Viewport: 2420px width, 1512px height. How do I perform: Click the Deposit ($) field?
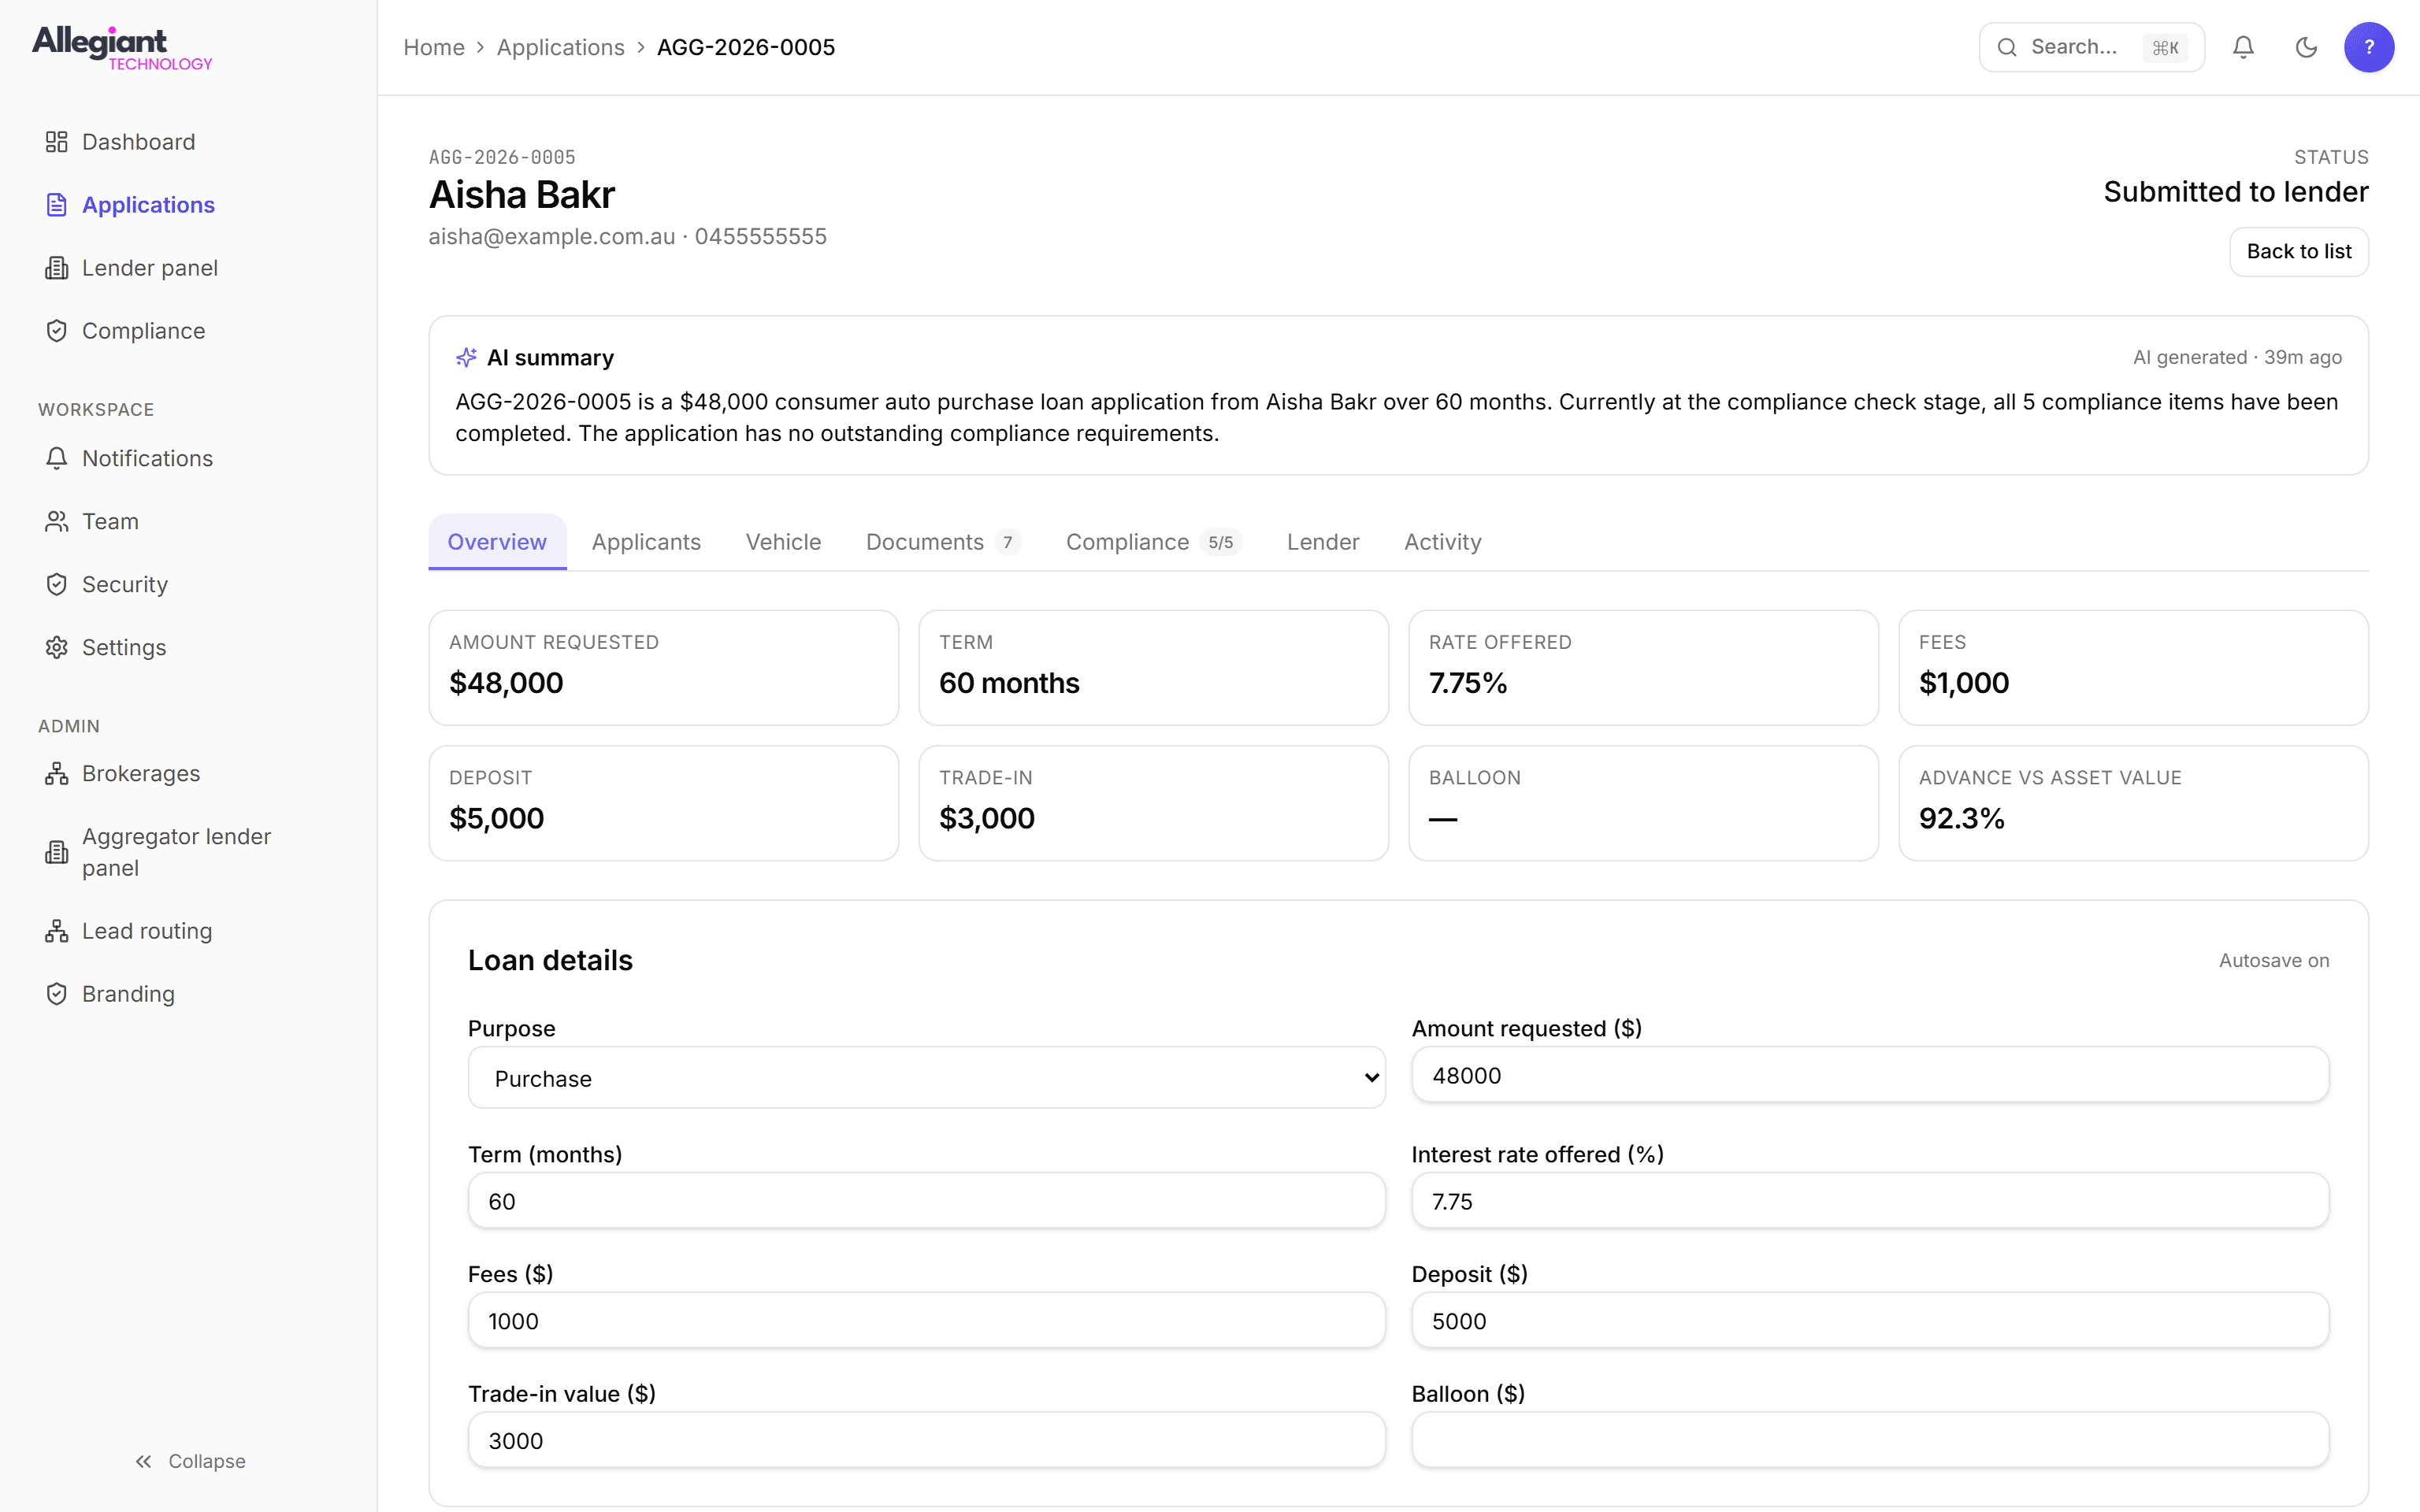[x=1869, y=1320]
